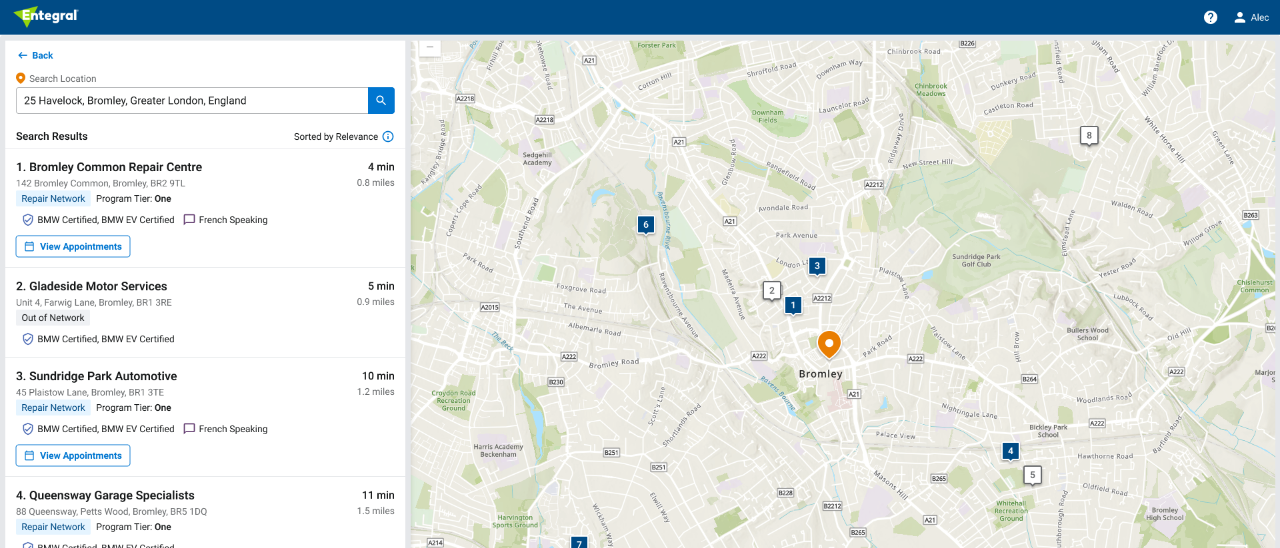1280x548 pixels.
Task: Click the 4 min travel time text
Action: click(381, 167)
